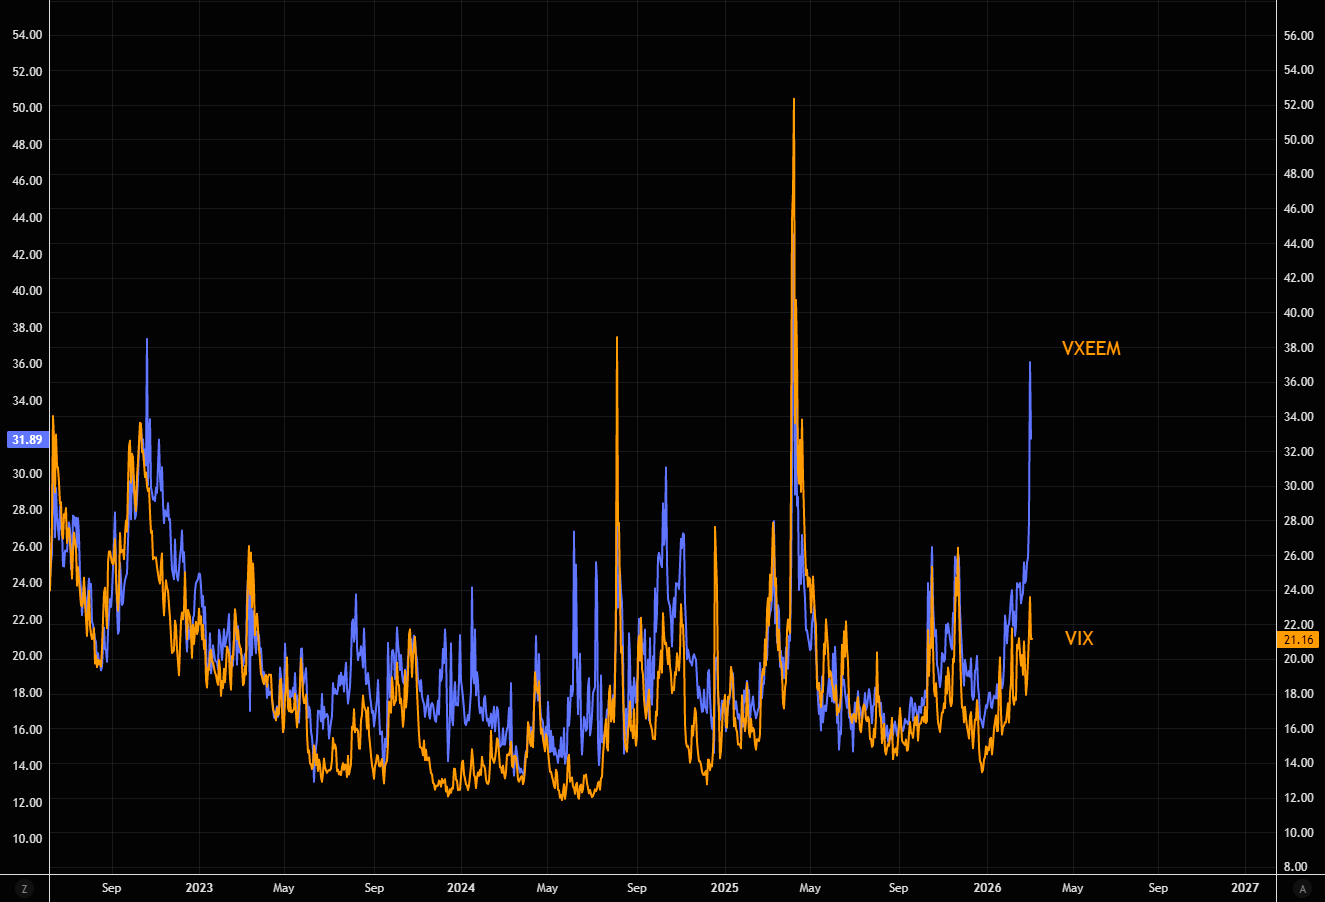Click the 2025 label on time axis
Screen dimensions: 1325x902
(724, 888)
